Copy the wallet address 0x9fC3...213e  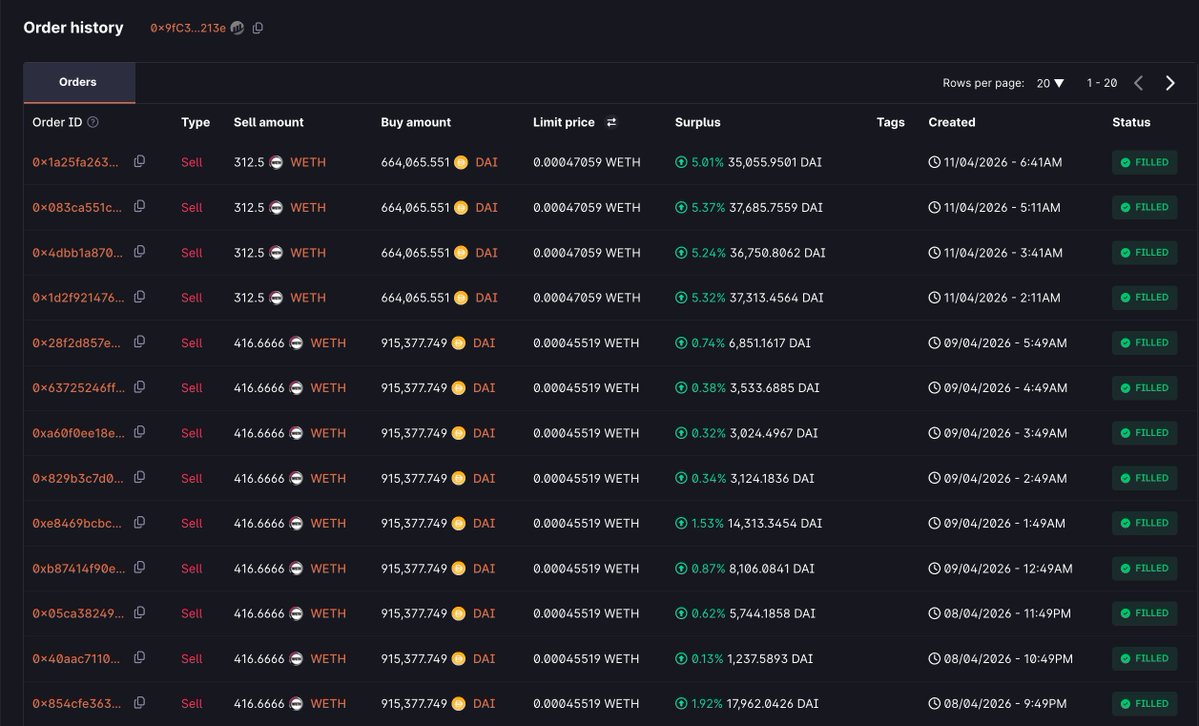[258, 28]
